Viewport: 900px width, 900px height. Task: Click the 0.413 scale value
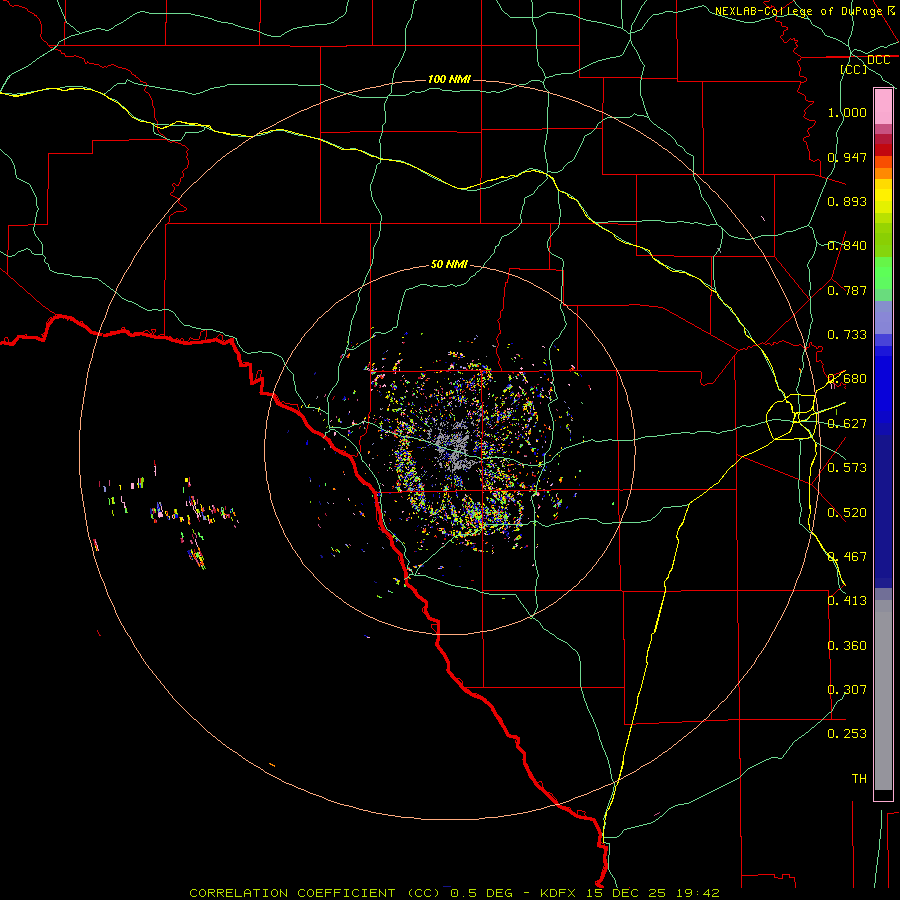pyautogui.click(x=847, y=601)
